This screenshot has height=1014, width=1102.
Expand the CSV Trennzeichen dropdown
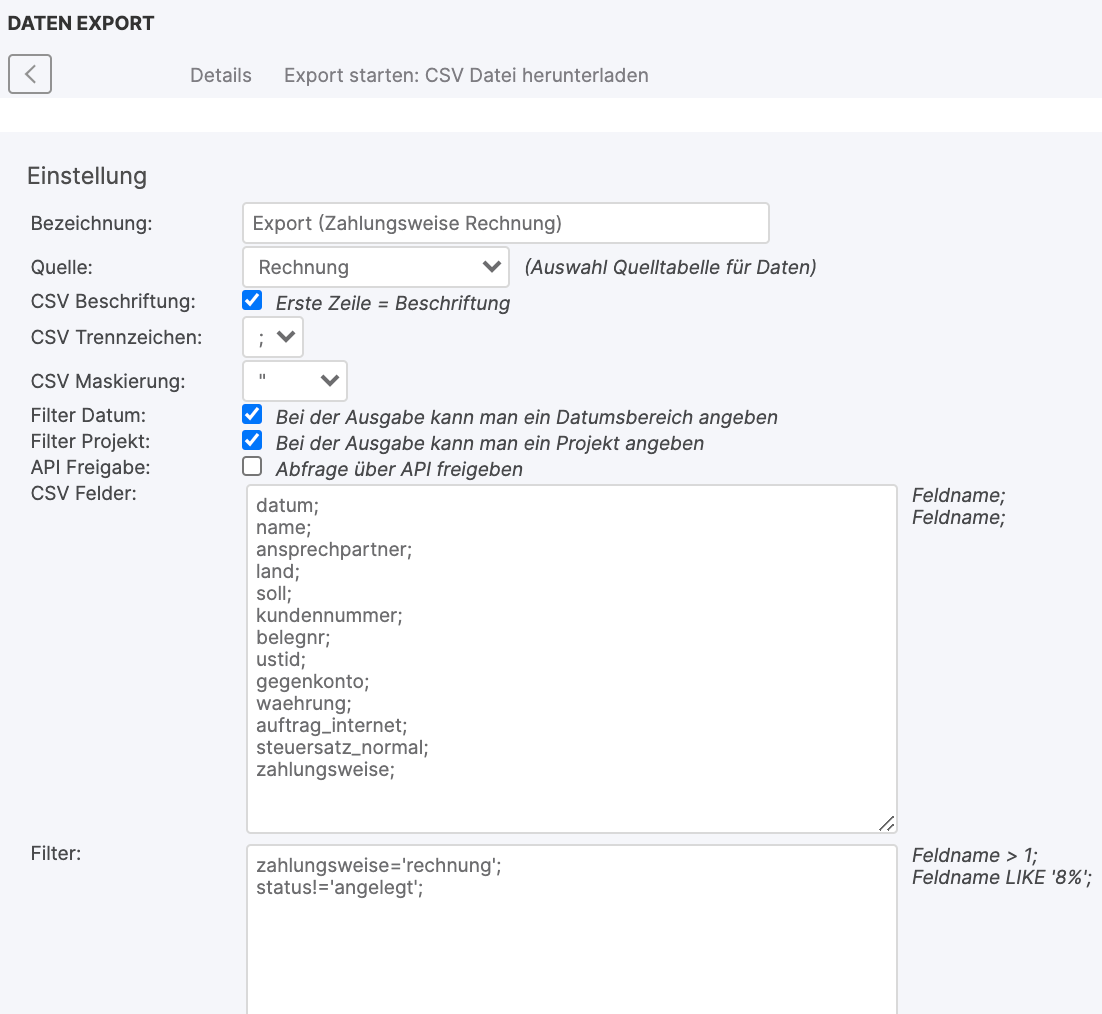point(273,337)
